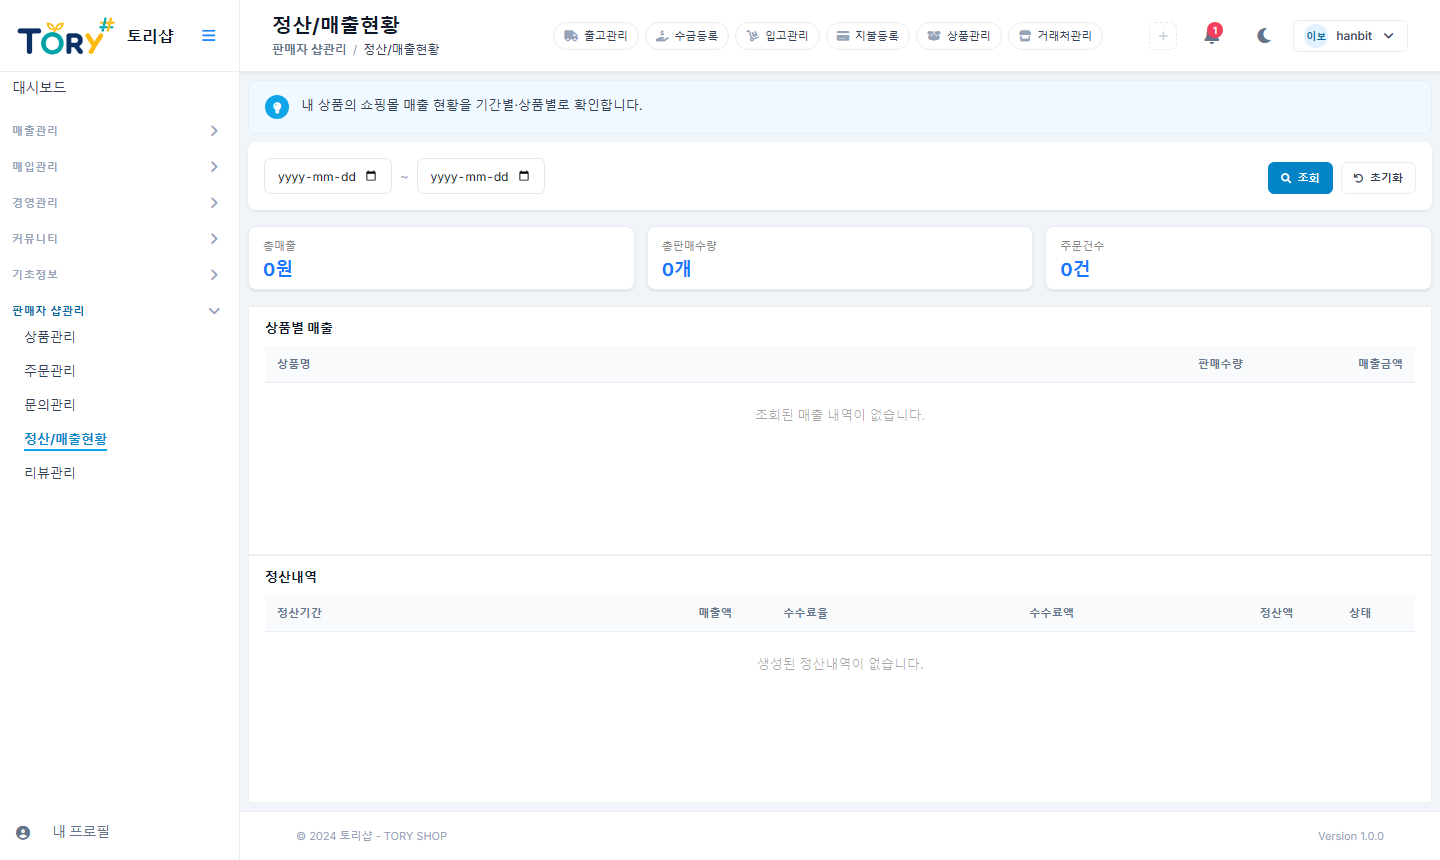The image size is (1440, 860).
Task: Click the 총매출 0원 value
Action: 278,269
